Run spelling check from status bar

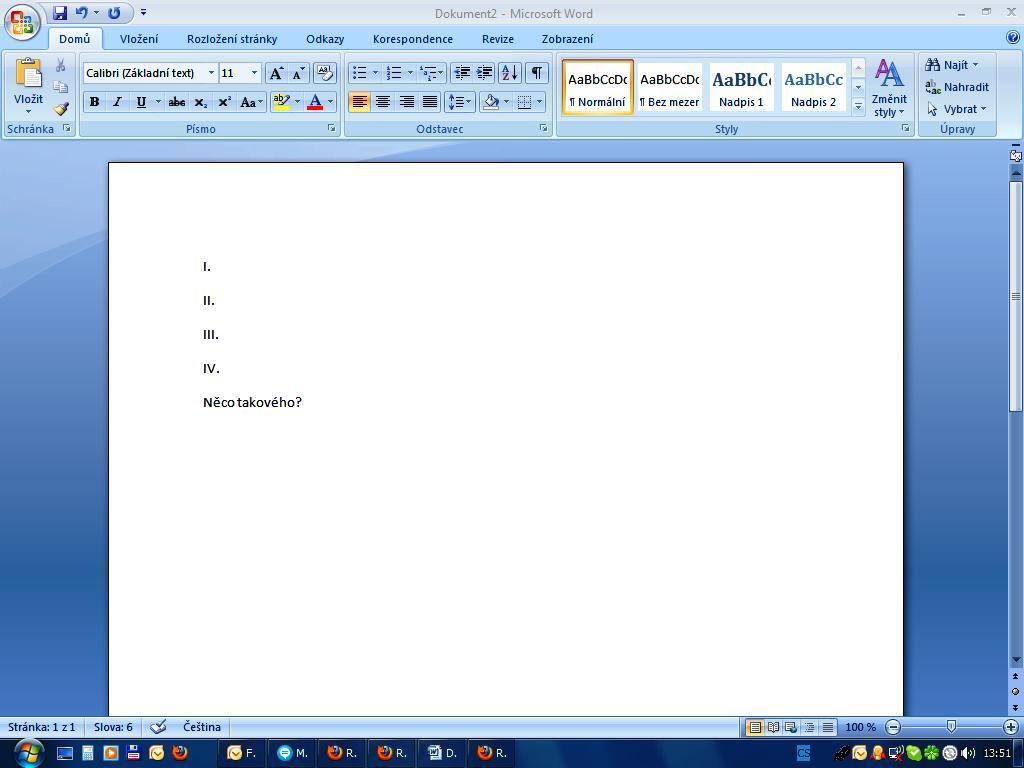click(x=157, y=727)
